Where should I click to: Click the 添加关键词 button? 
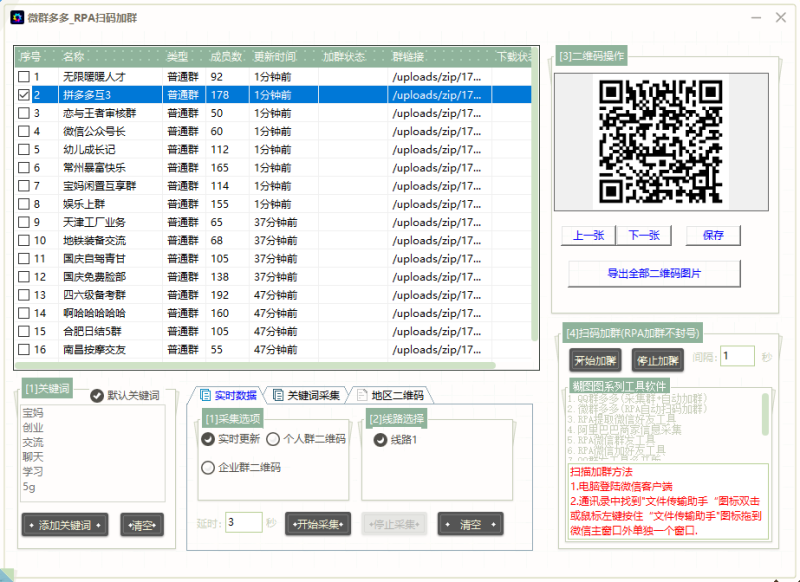(65, 525)
